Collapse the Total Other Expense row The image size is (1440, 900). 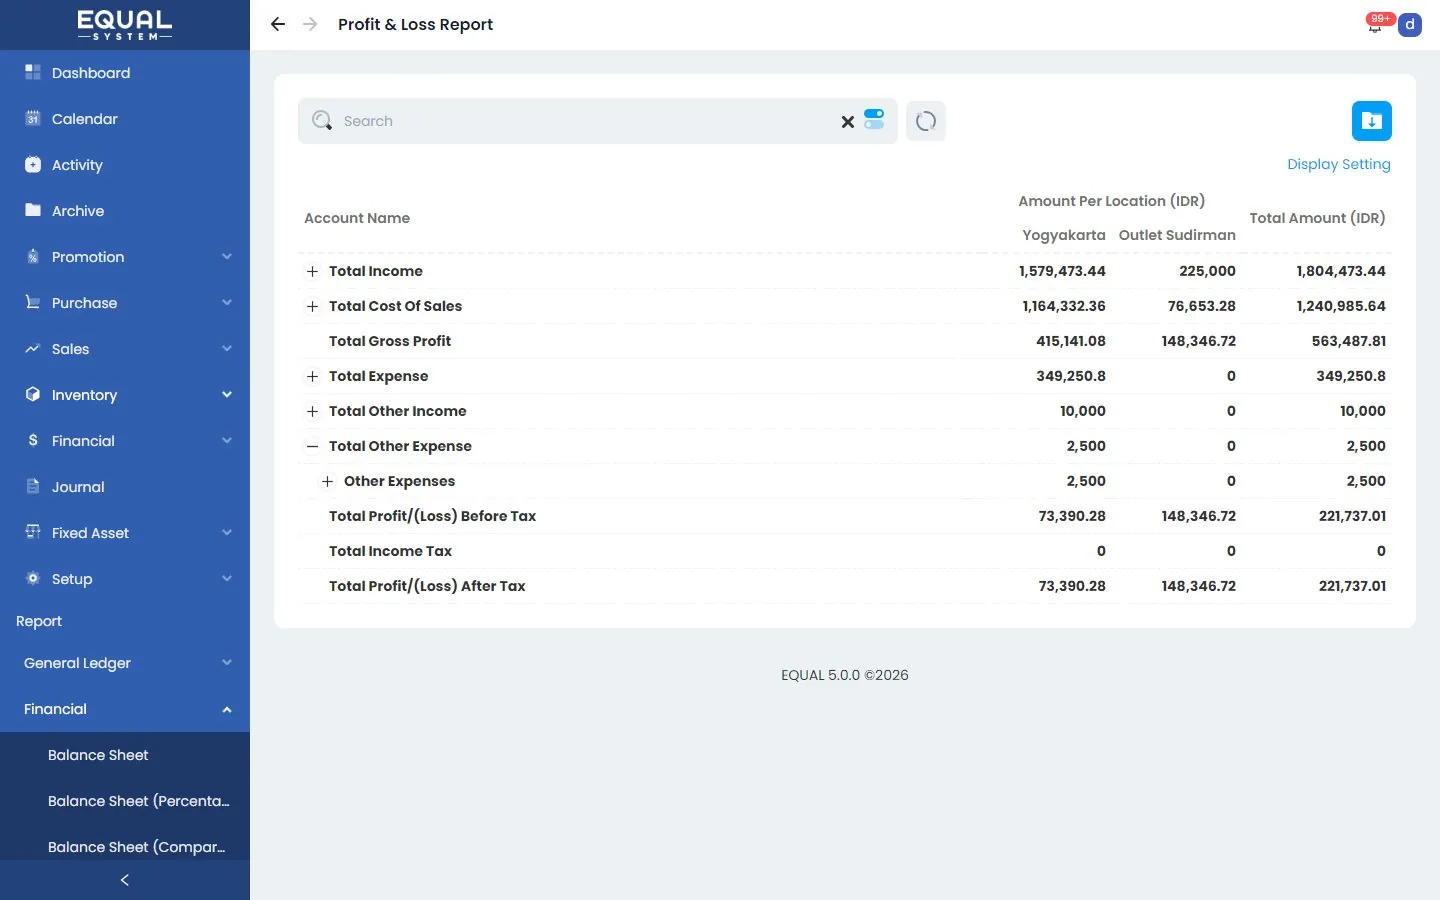point(312,447)
